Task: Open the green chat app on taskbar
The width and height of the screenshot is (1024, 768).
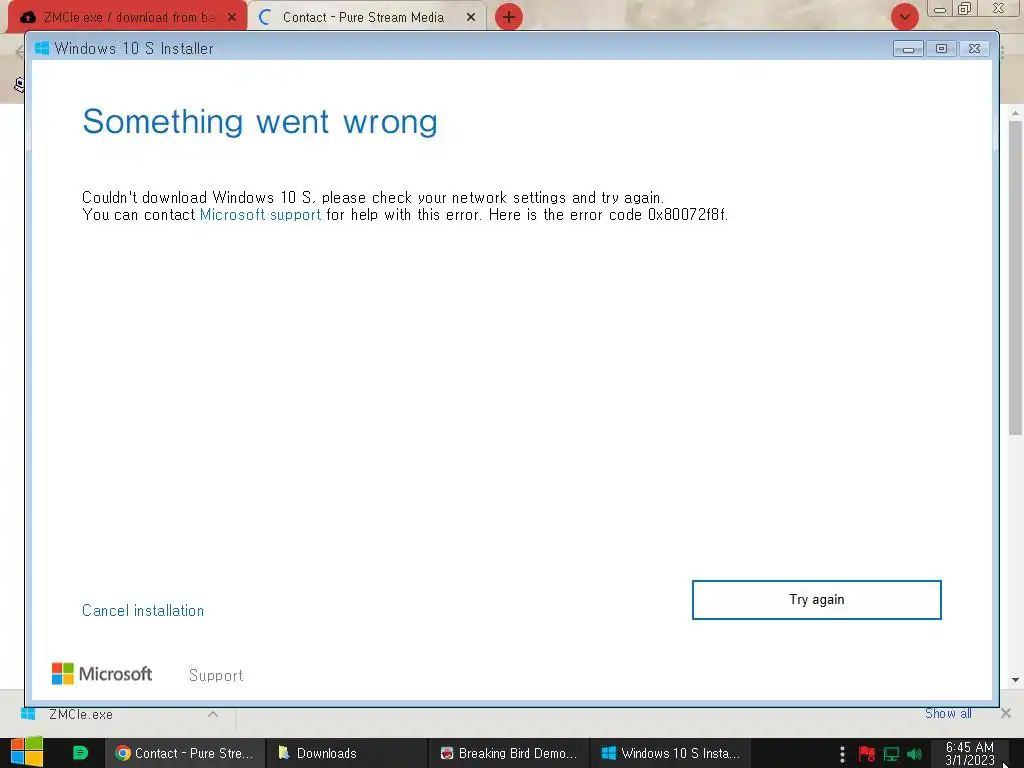Action: click(80, 753)
